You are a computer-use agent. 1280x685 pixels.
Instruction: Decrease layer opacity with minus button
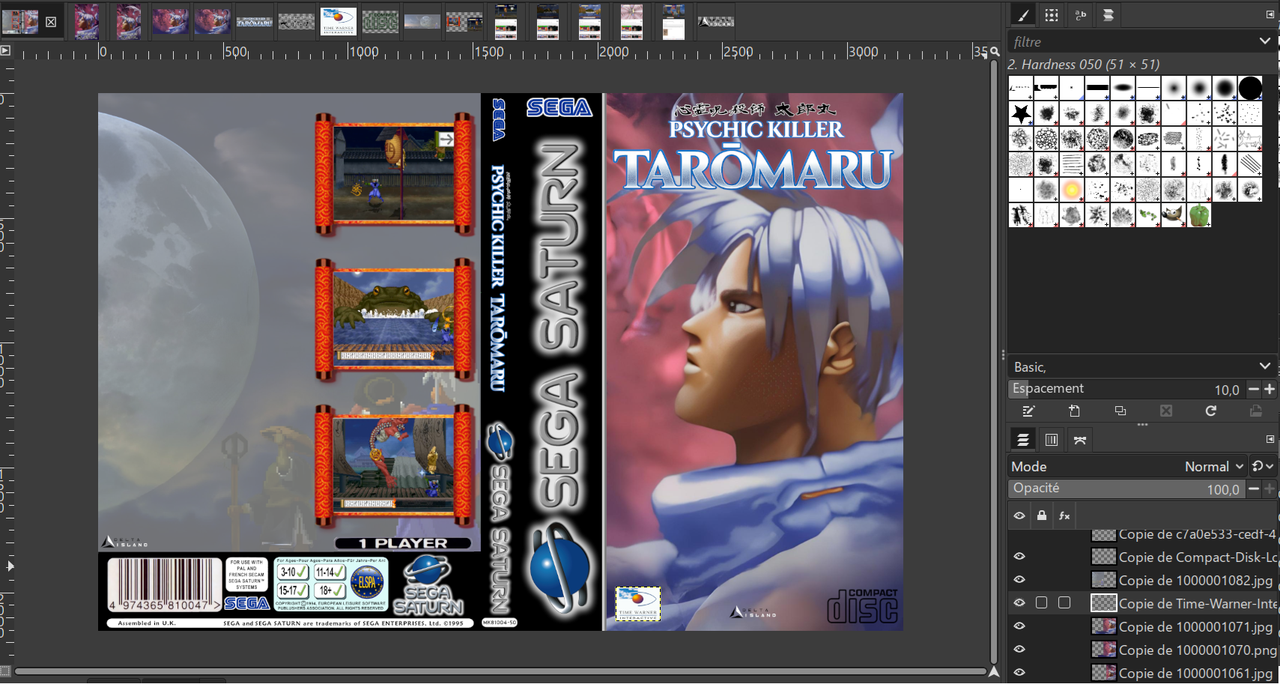click(1253, 489)
